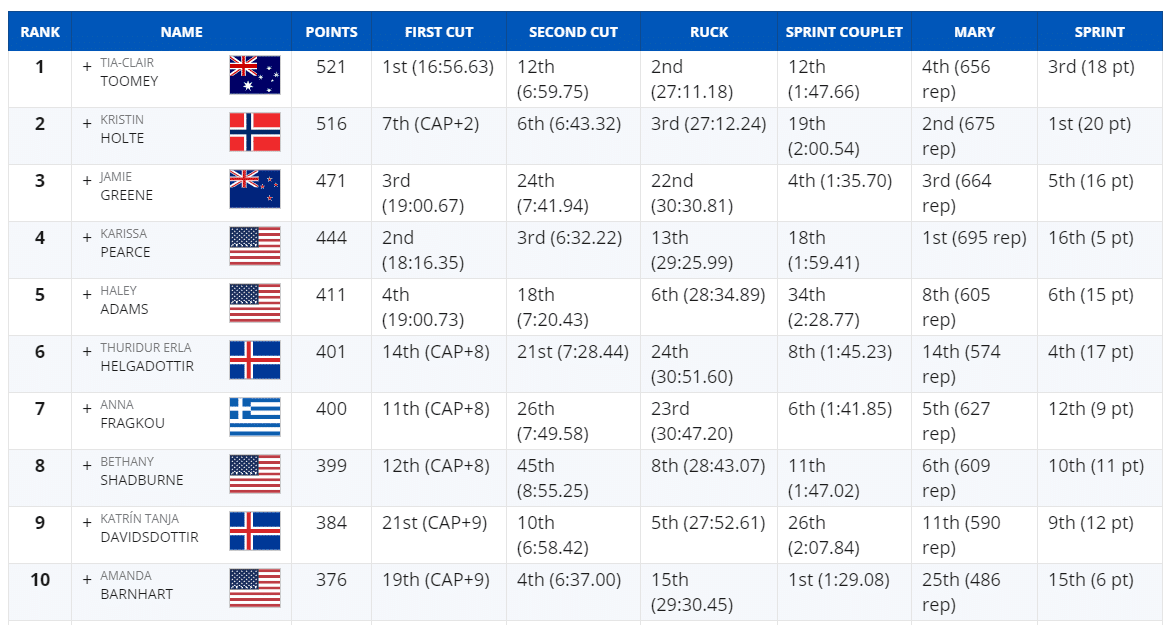Expand Tia-Clair Toomey's row with plus sign
Screen dimensions: 1168x625
(87, 66)
